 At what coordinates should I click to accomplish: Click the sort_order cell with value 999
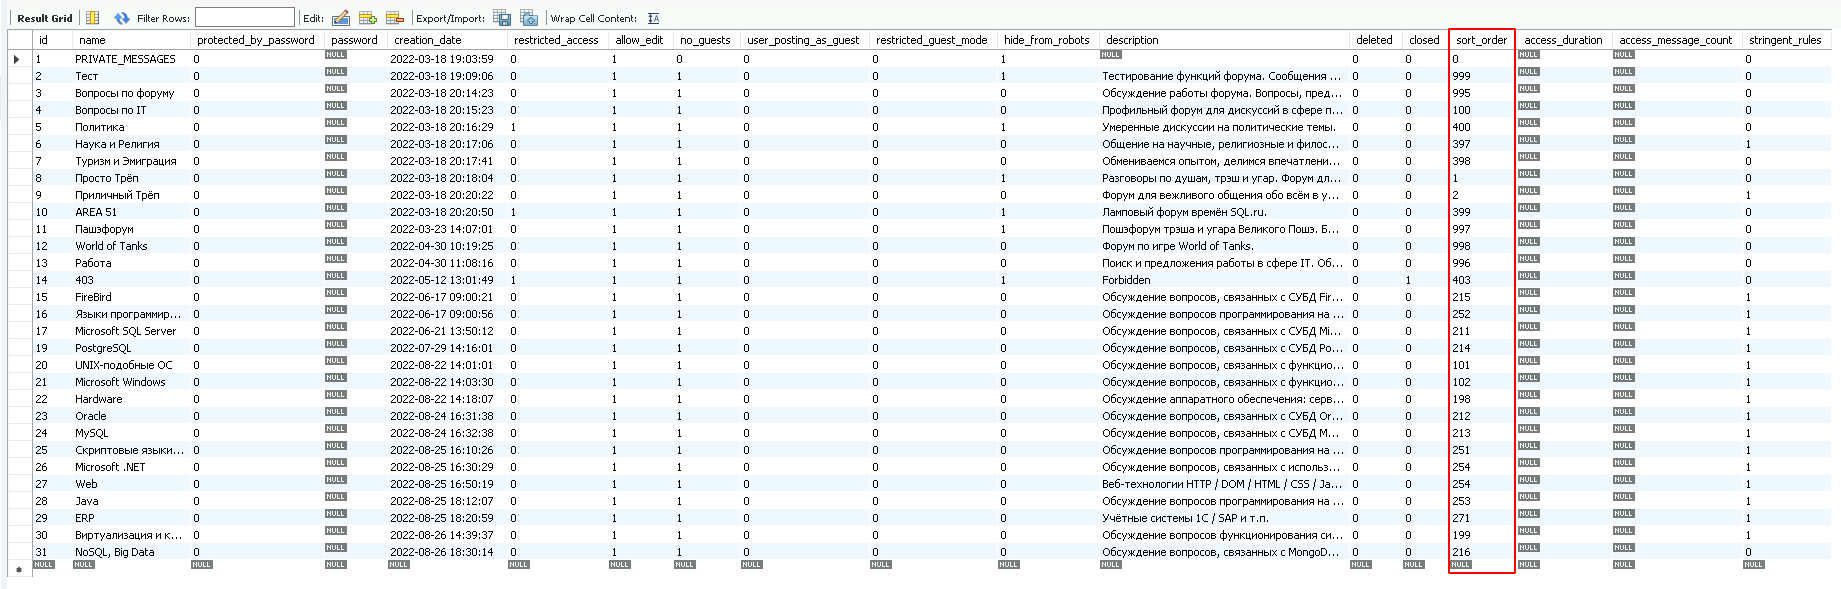click(1462, 76)
